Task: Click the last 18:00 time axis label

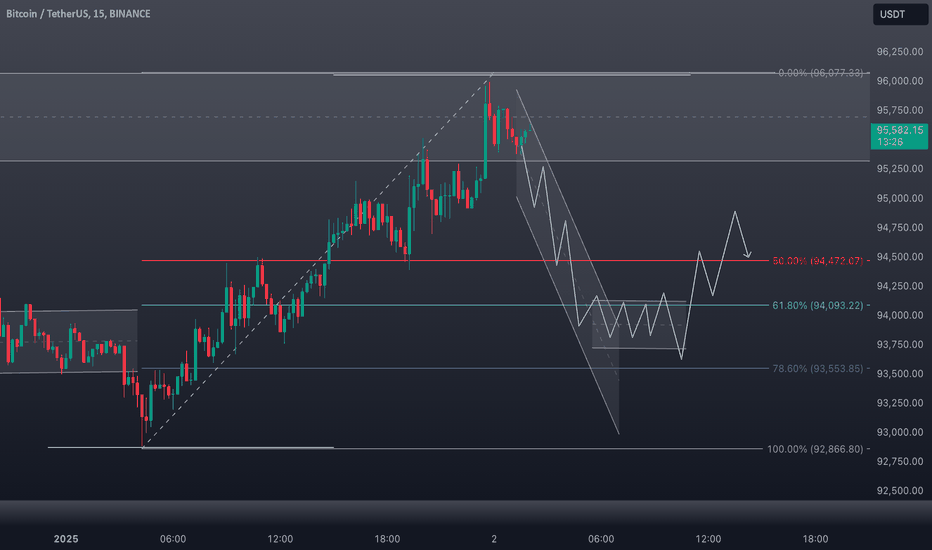Action: click(816, 539)
